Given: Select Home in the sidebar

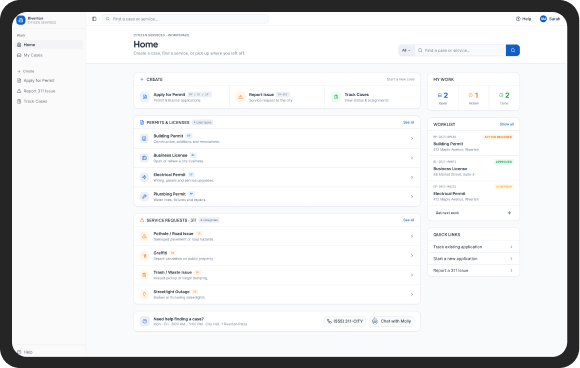Looking at the screenshot, I should 49,45.
